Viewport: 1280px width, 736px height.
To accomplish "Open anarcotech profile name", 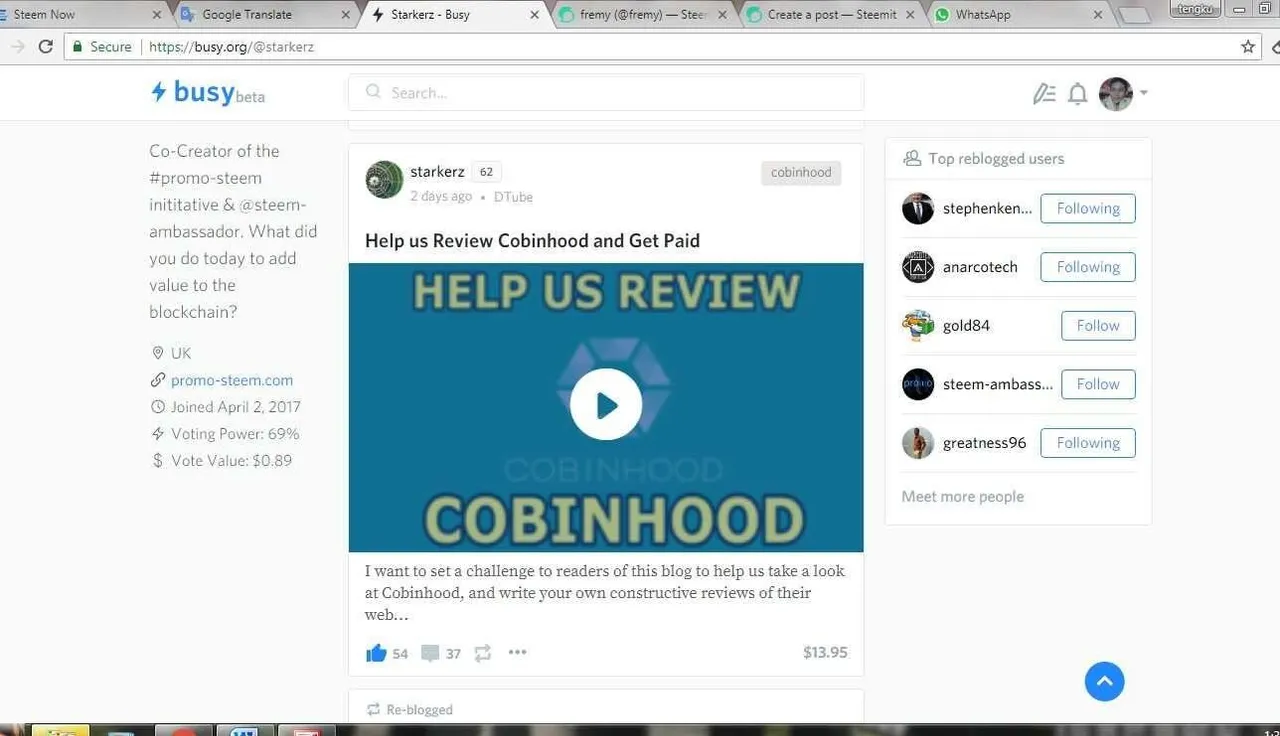I will 980,267.
